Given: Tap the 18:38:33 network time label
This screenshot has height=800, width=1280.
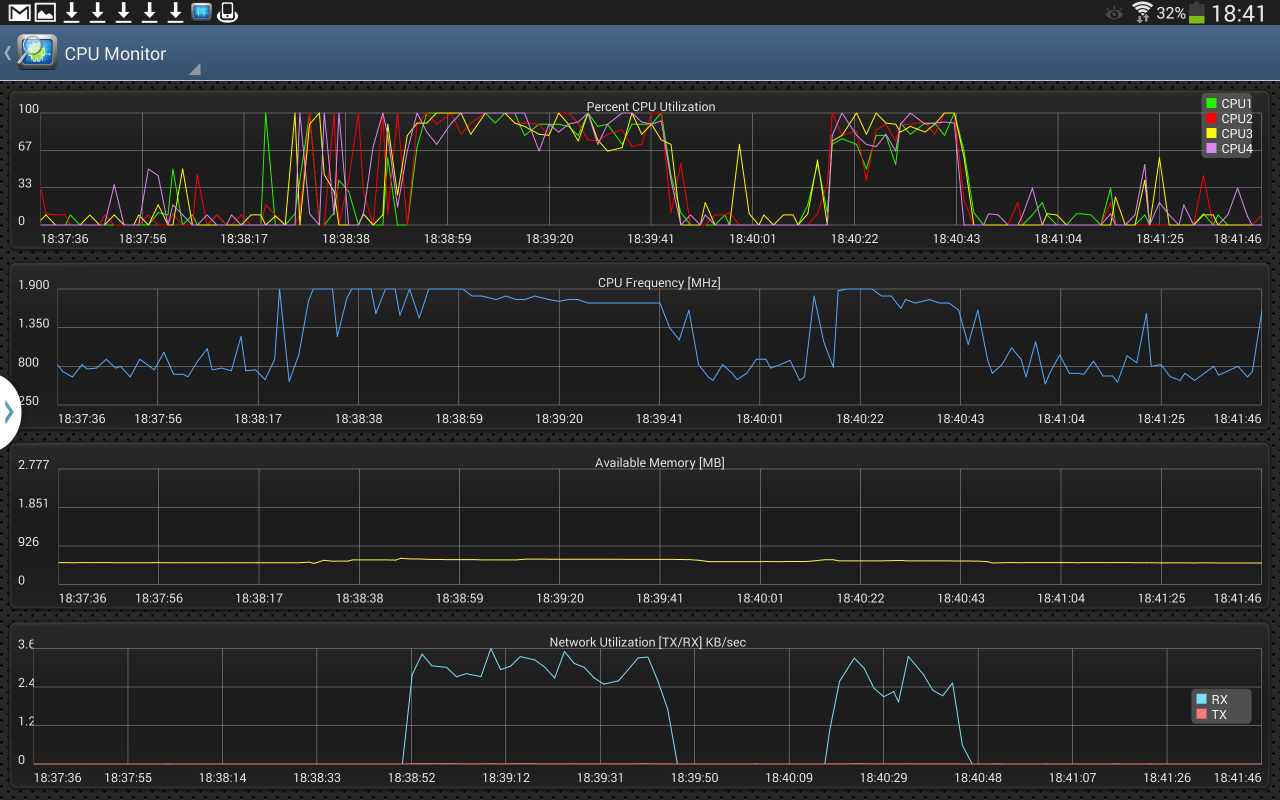Looking at the screenshot, I should (317, 777).
